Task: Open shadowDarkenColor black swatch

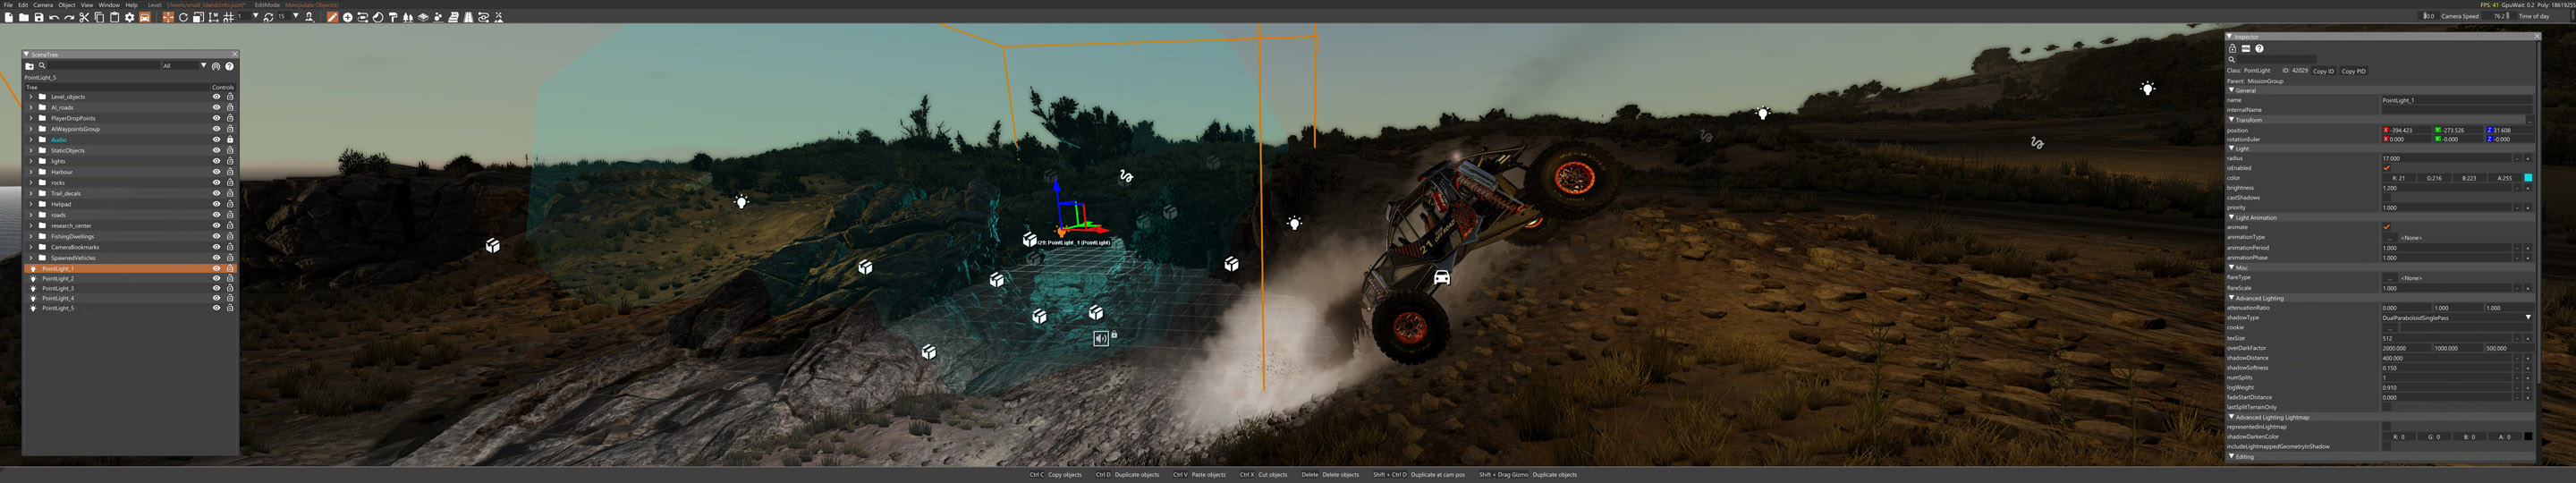Action: [2529, 437]
